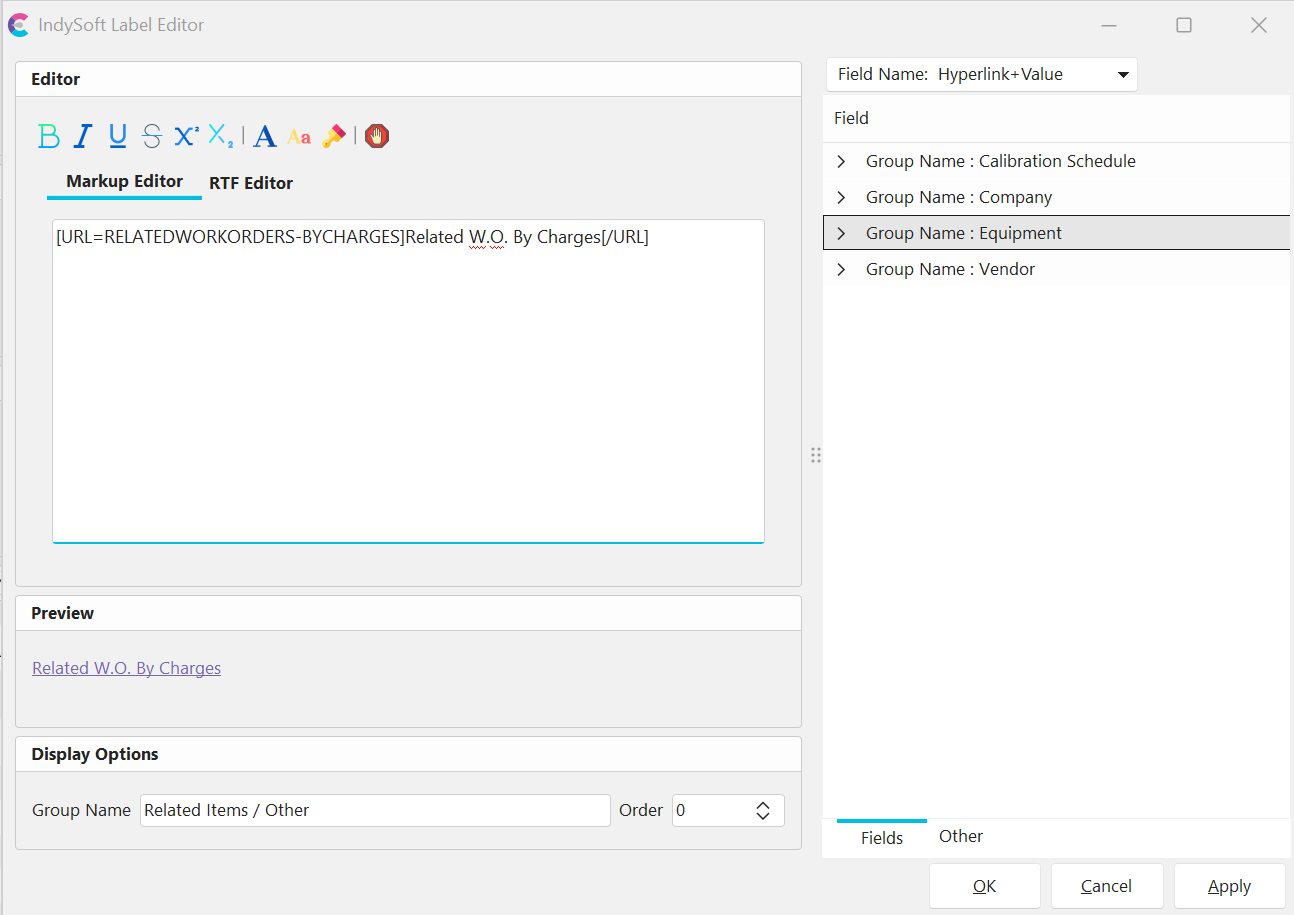Open the font settings (large A icon)
The image size is (1294, 915).
(x=265, y=136)
